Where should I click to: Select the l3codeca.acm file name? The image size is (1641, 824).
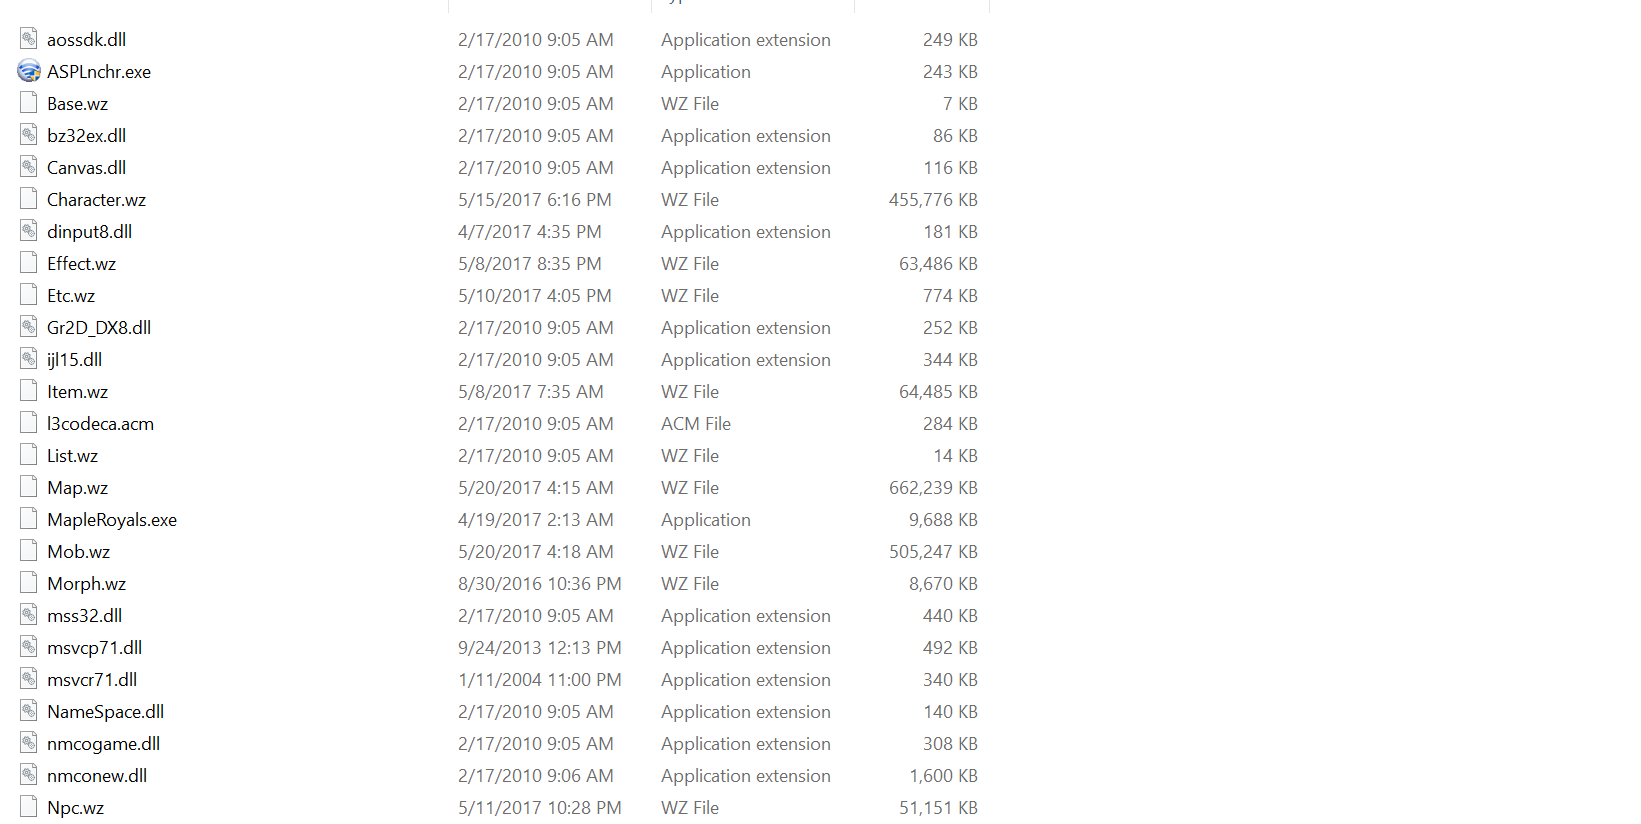(x=100, y=424)
